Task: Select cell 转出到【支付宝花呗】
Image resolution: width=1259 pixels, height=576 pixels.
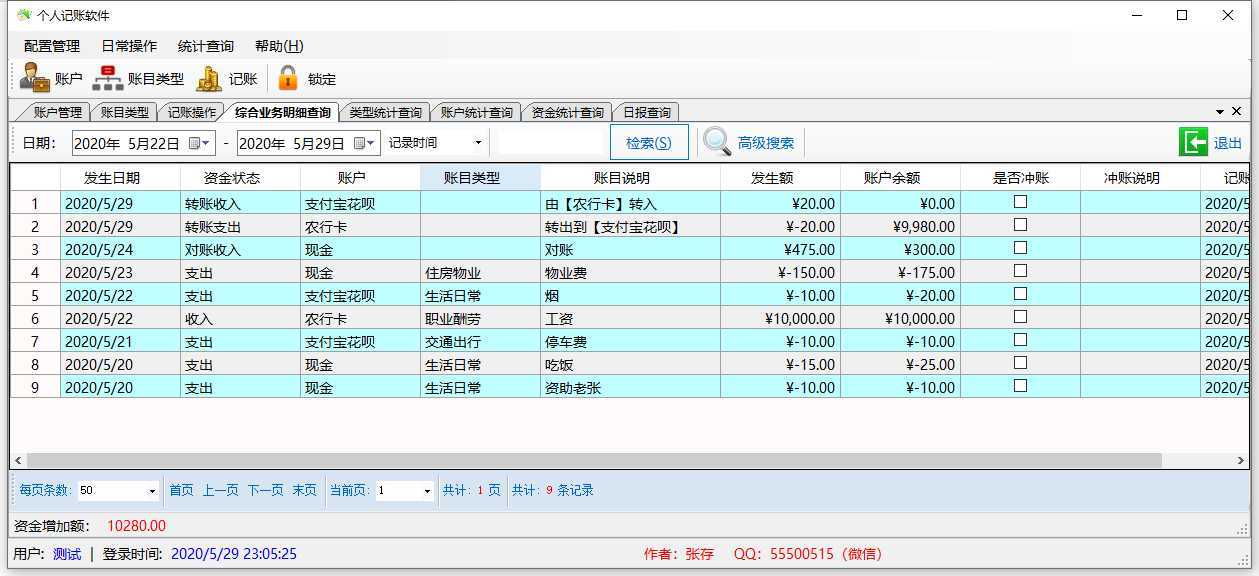Action: click(x=630, y=226)
